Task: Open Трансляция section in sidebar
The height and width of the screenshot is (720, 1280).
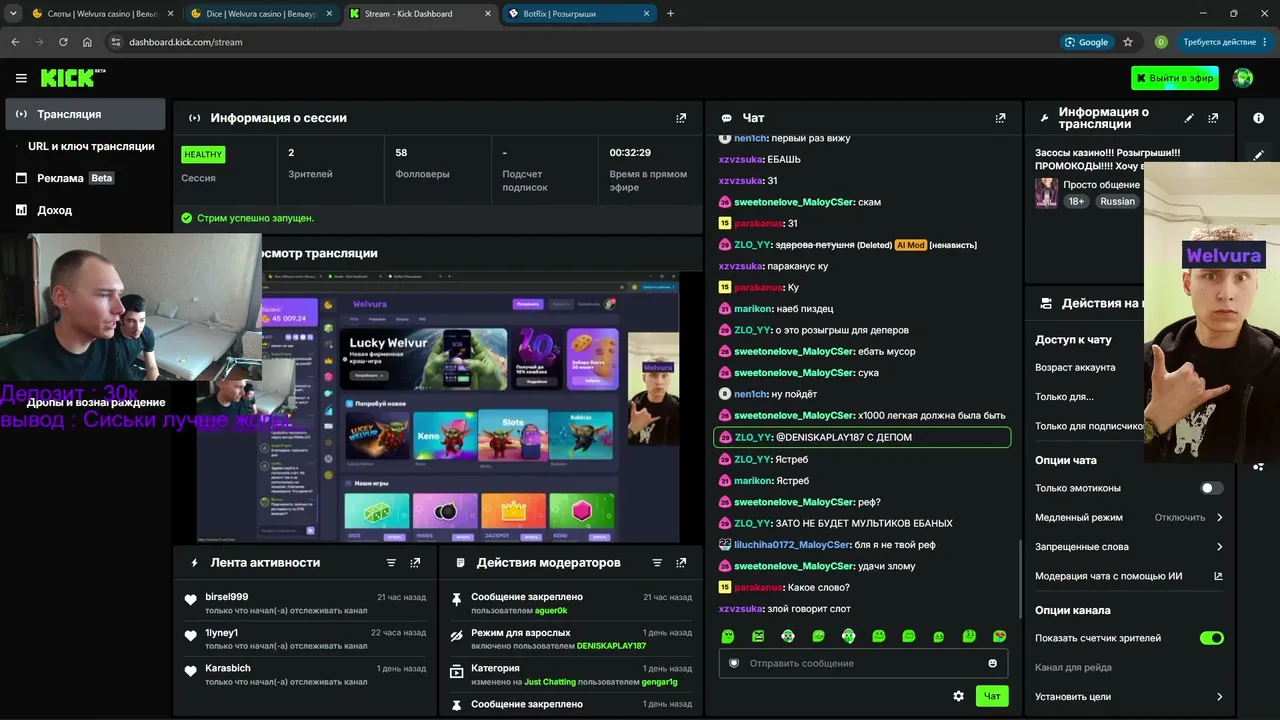Action: [85, 114]
